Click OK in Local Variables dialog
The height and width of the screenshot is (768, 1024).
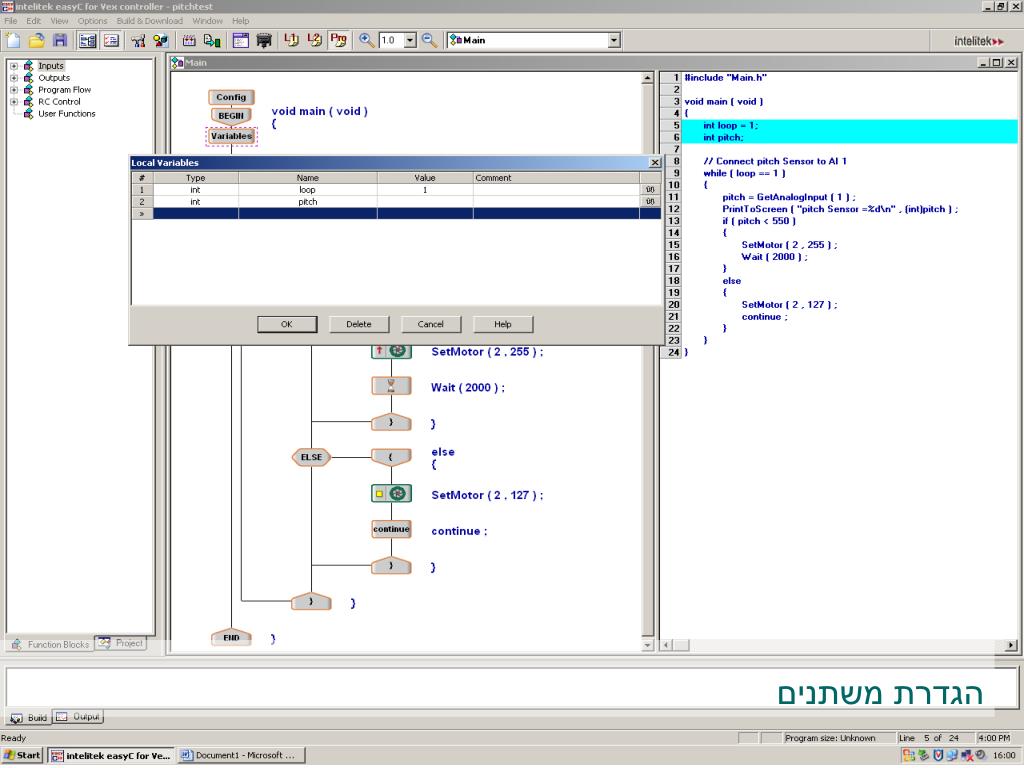(287, 324)
